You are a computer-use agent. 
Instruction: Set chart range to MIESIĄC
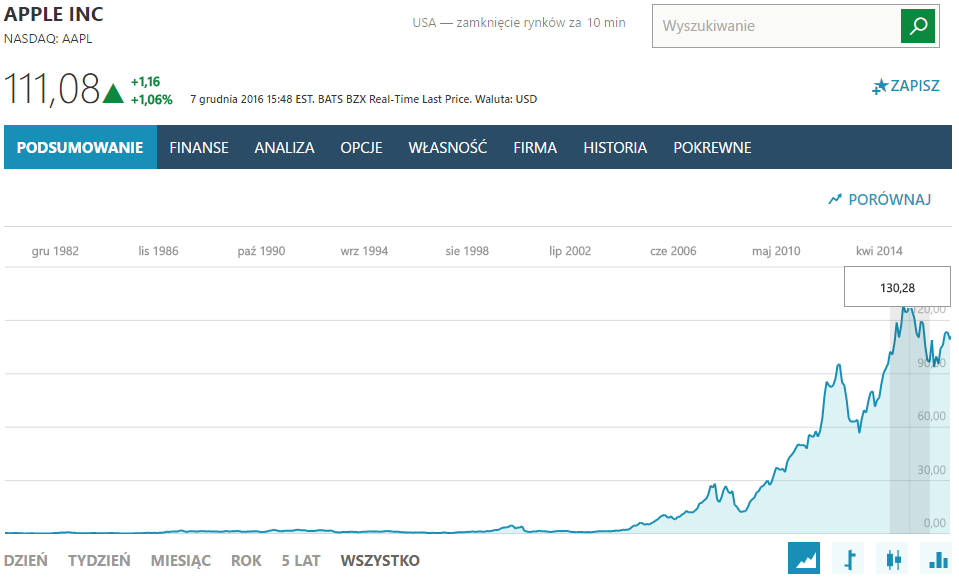[180, 560]
